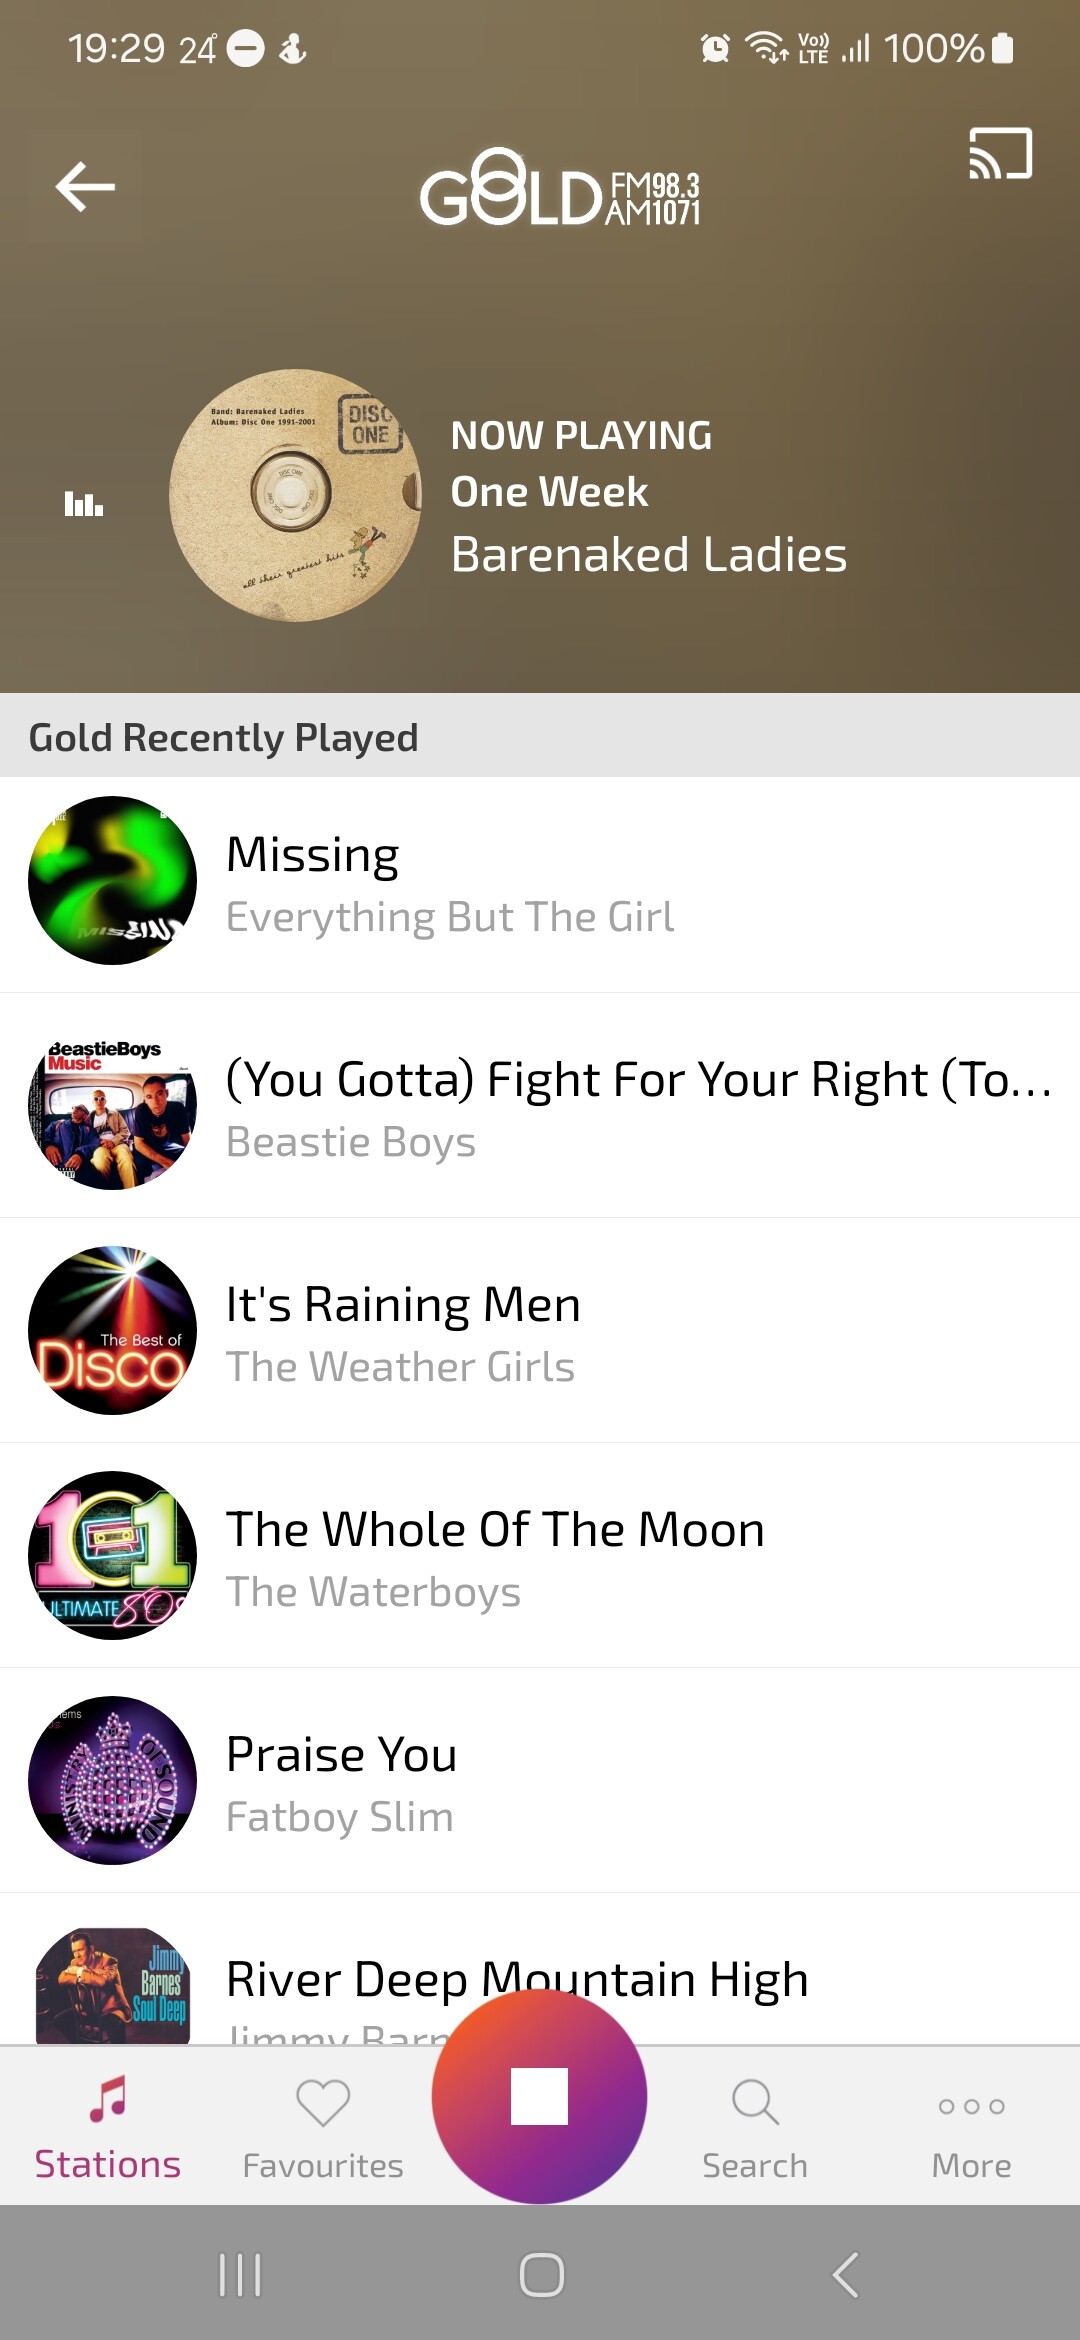Screen dimensions: 1080x2340
Task: Select It's Raining Men track
Action: coord(540,1333)
